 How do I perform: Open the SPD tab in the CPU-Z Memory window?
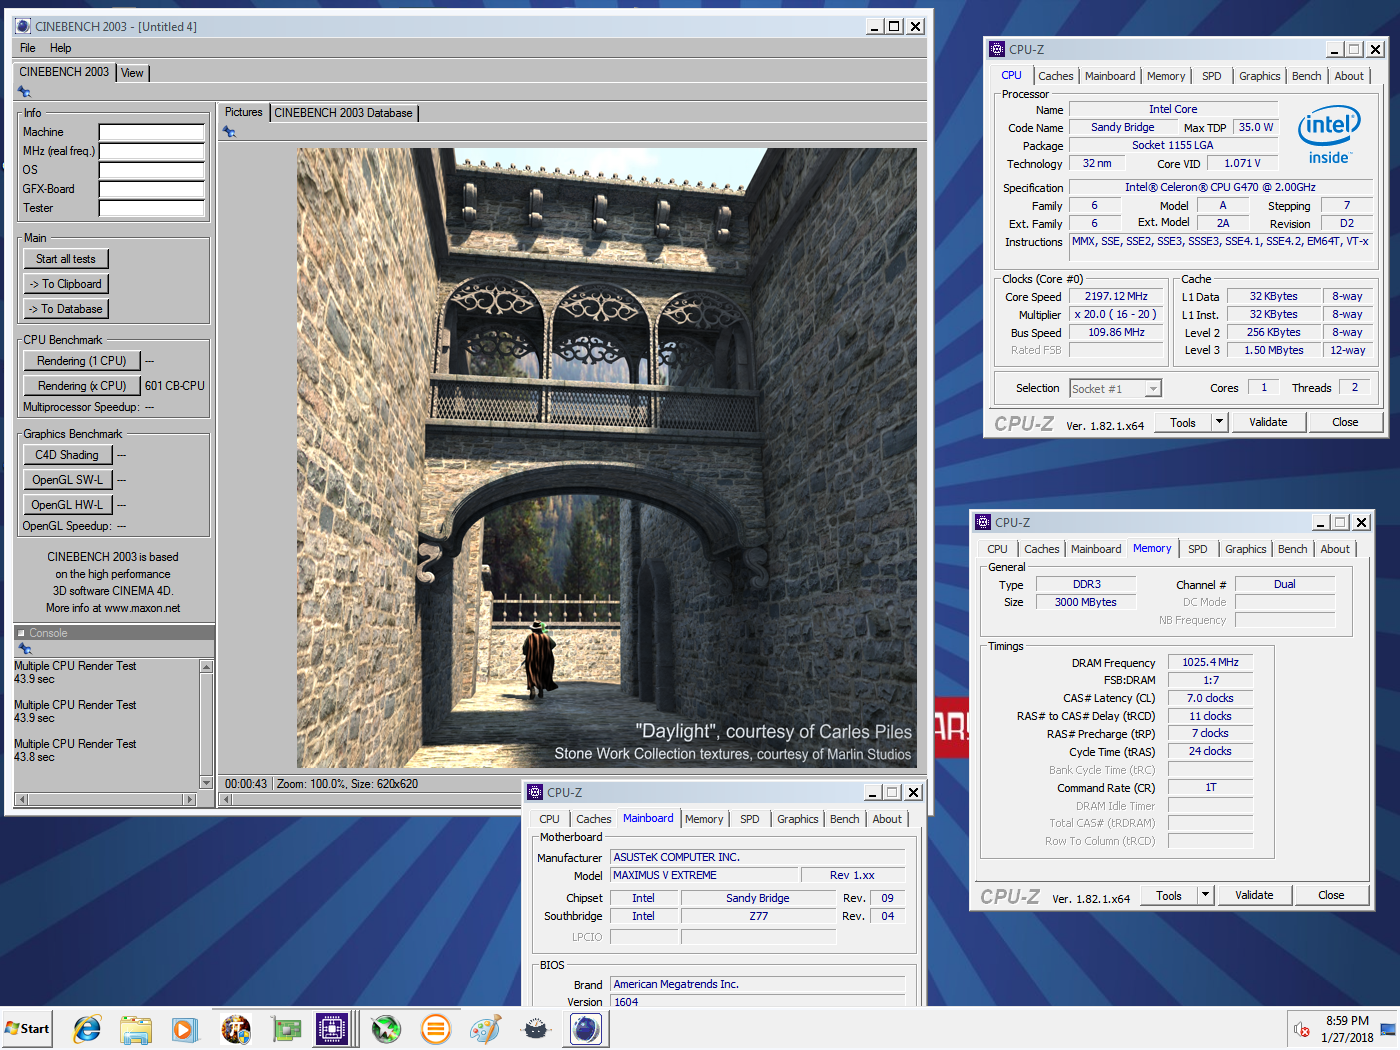[x=1198, y=549]
